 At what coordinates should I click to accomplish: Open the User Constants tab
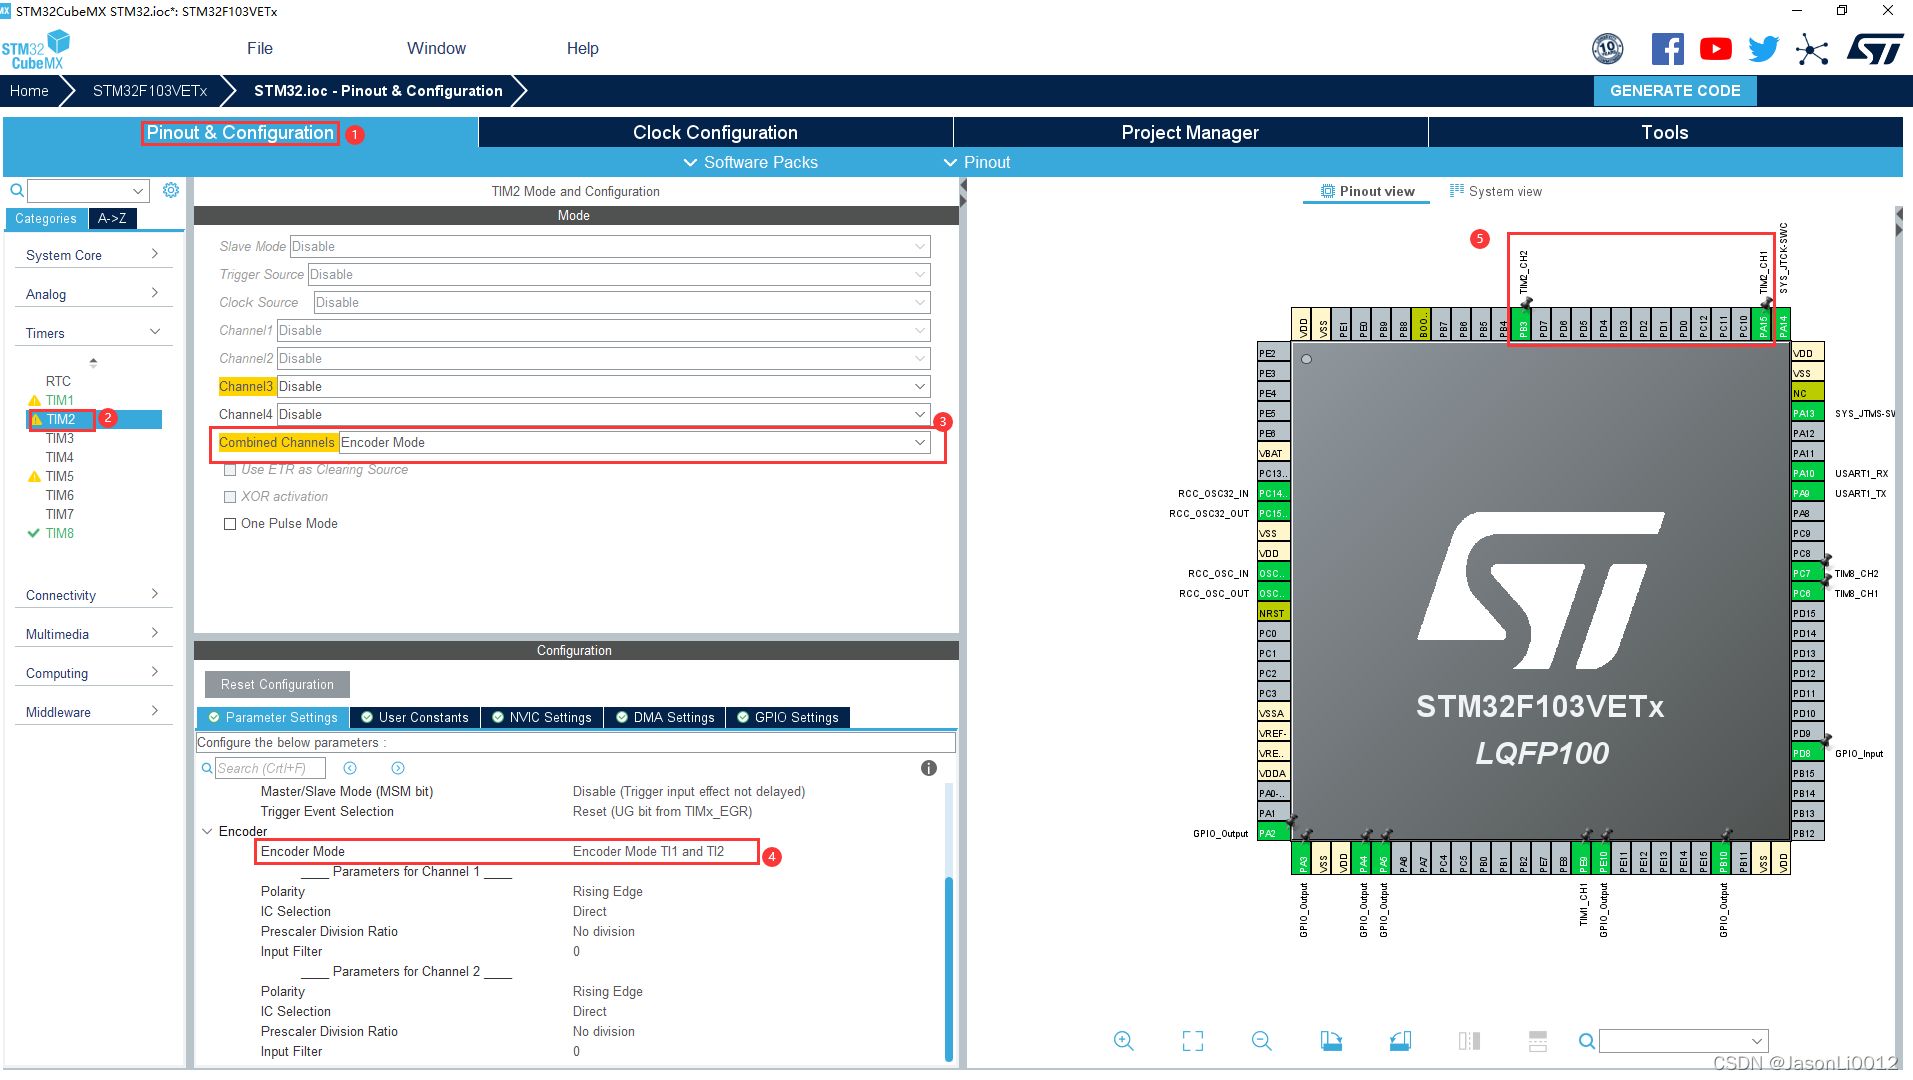click(x=415, y=717)
